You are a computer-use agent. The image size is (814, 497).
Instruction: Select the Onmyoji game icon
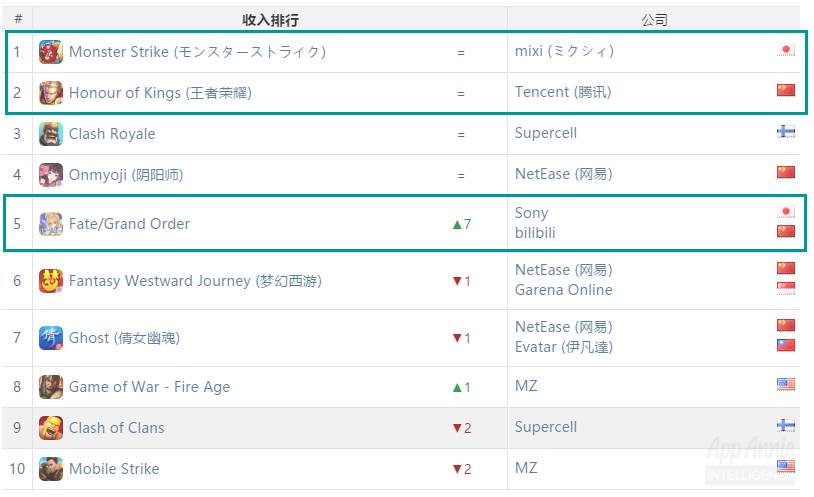[x=50, y=175]
